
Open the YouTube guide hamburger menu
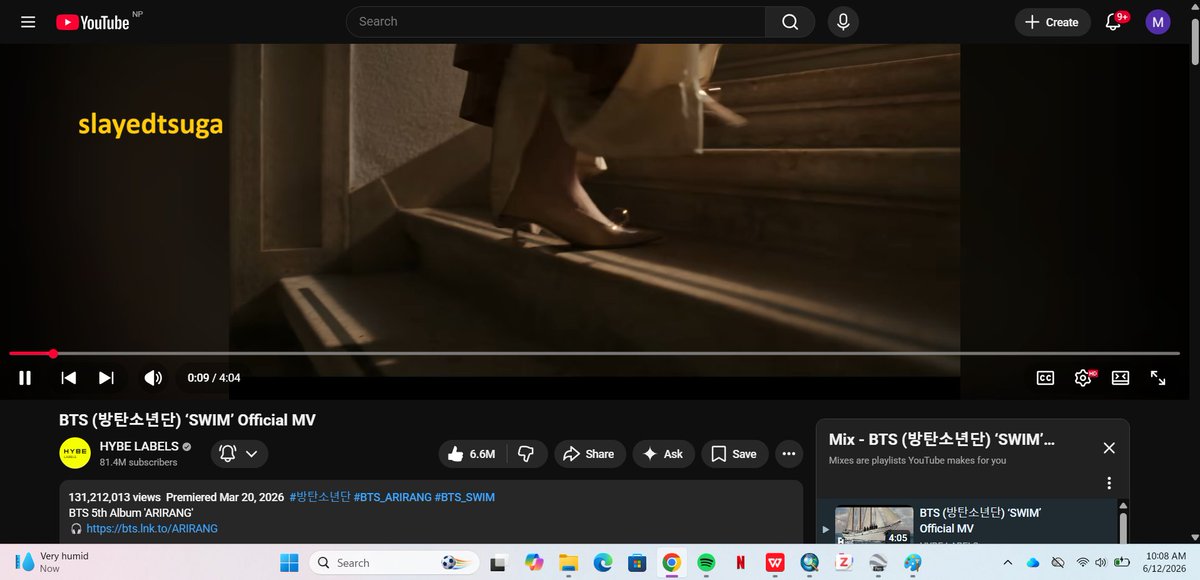pyautogui.click(x=28, y=22)
